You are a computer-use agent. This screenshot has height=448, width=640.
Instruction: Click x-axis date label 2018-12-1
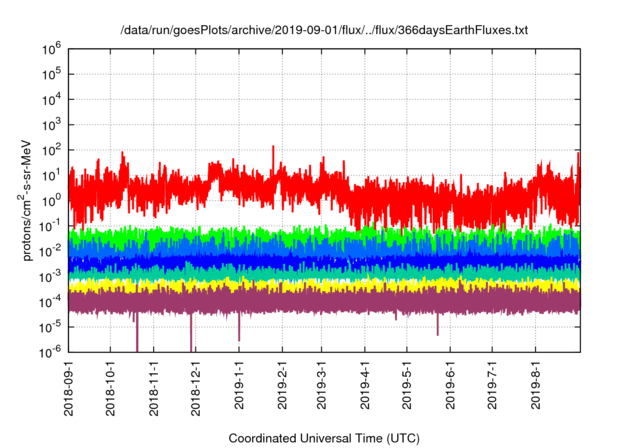point(196,388)
